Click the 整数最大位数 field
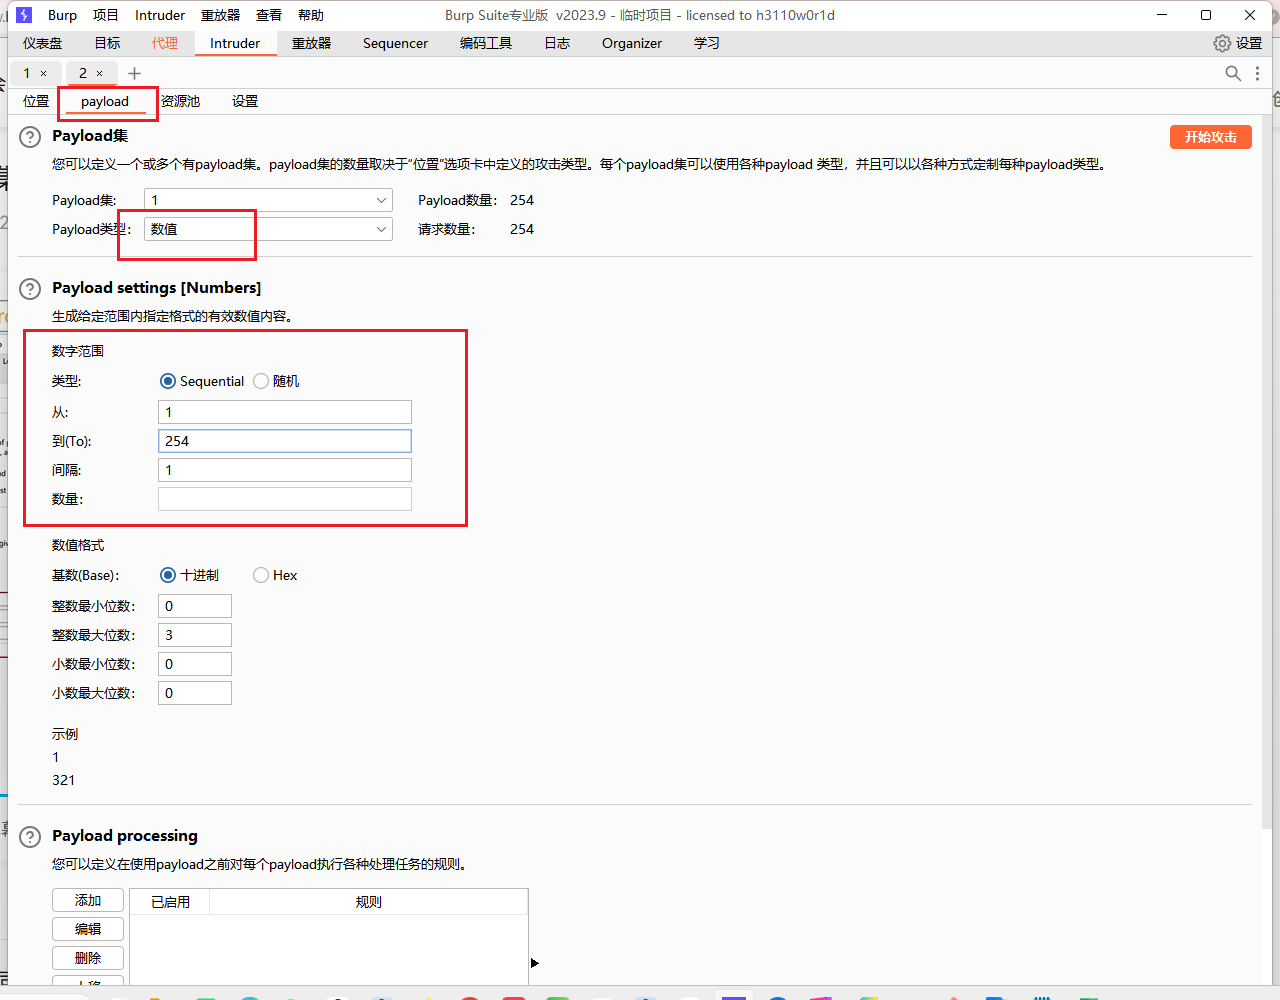 (195, 635)
